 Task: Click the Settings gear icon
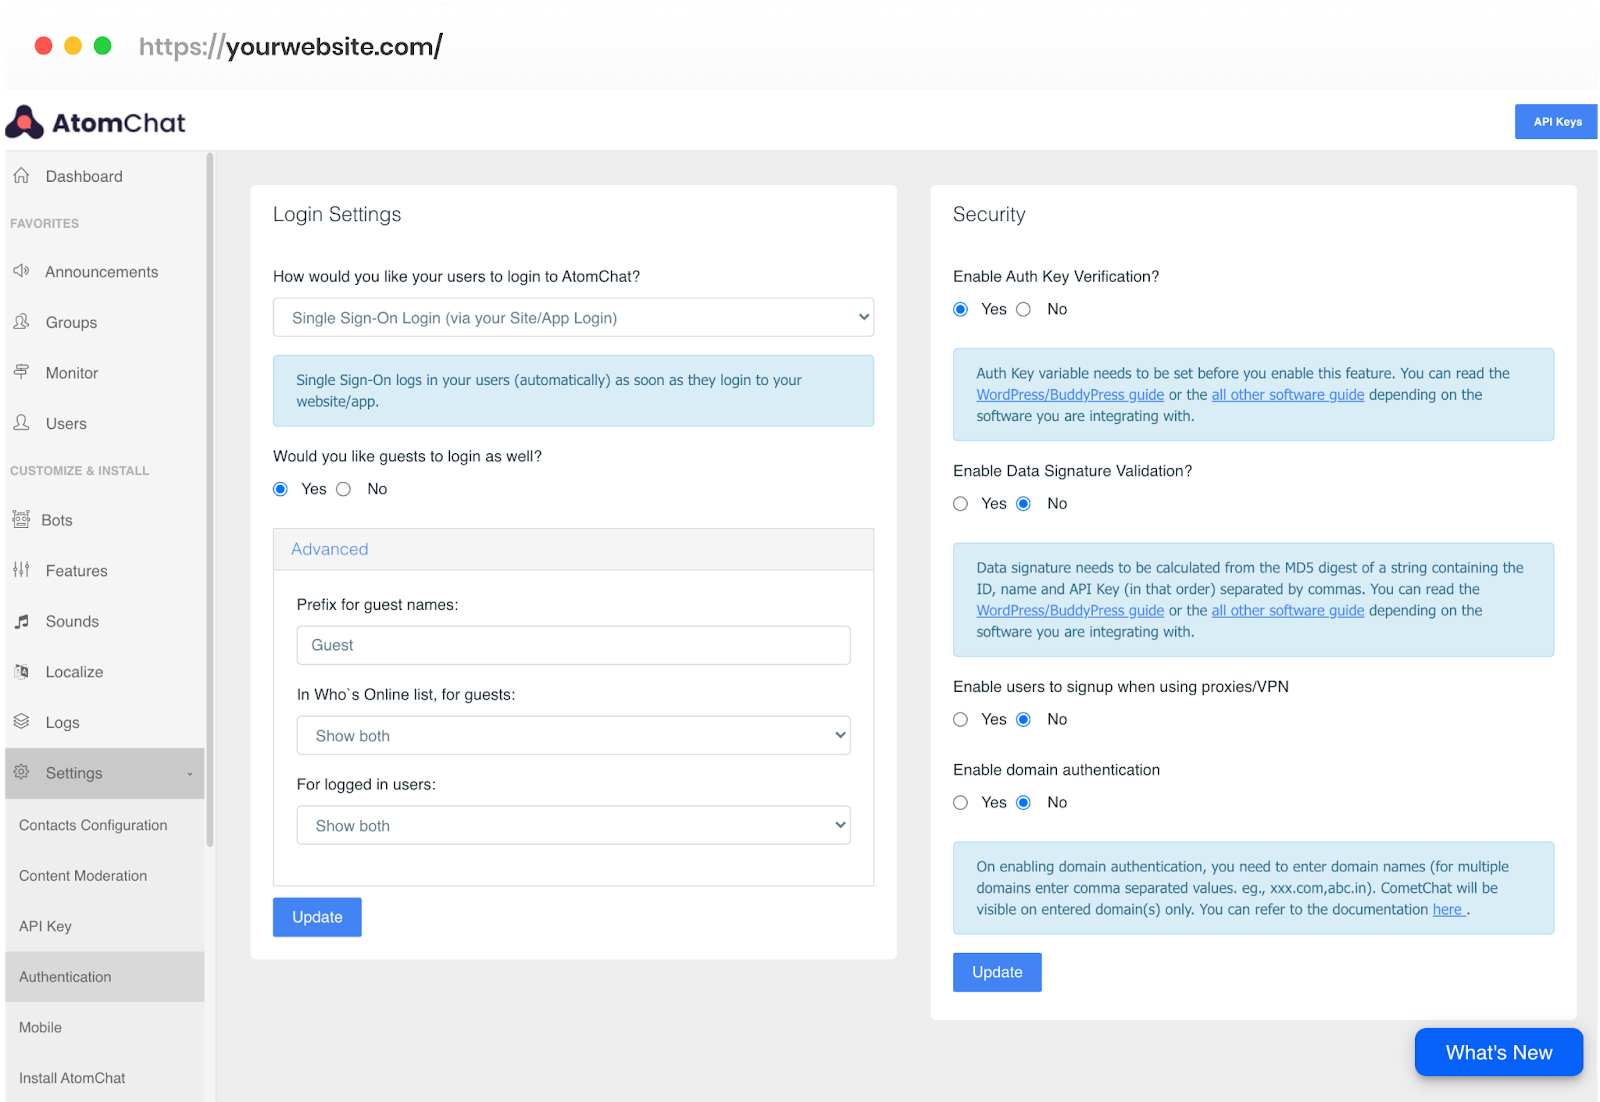point(21,772)
